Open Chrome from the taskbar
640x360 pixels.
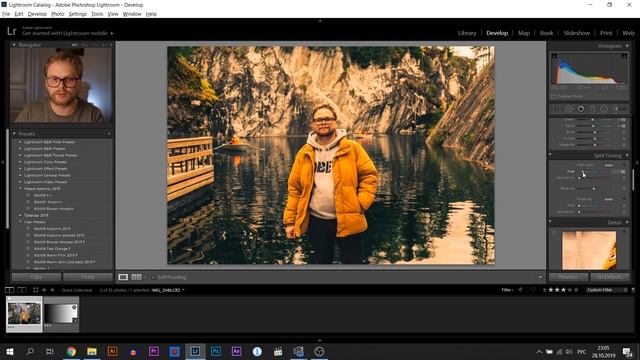pos(71,351)
